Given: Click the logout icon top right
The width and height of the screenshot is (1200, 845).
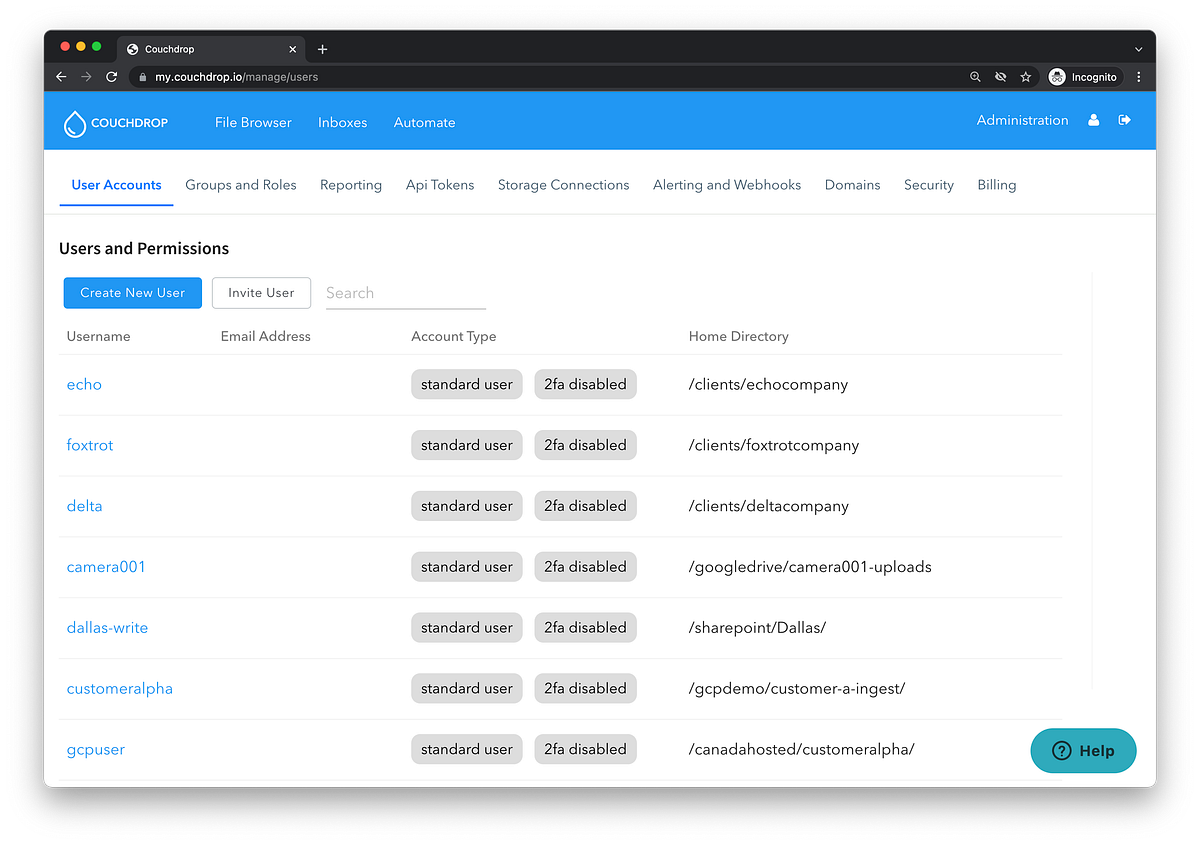Looking at the screenshot, I should click(1124, 120).
